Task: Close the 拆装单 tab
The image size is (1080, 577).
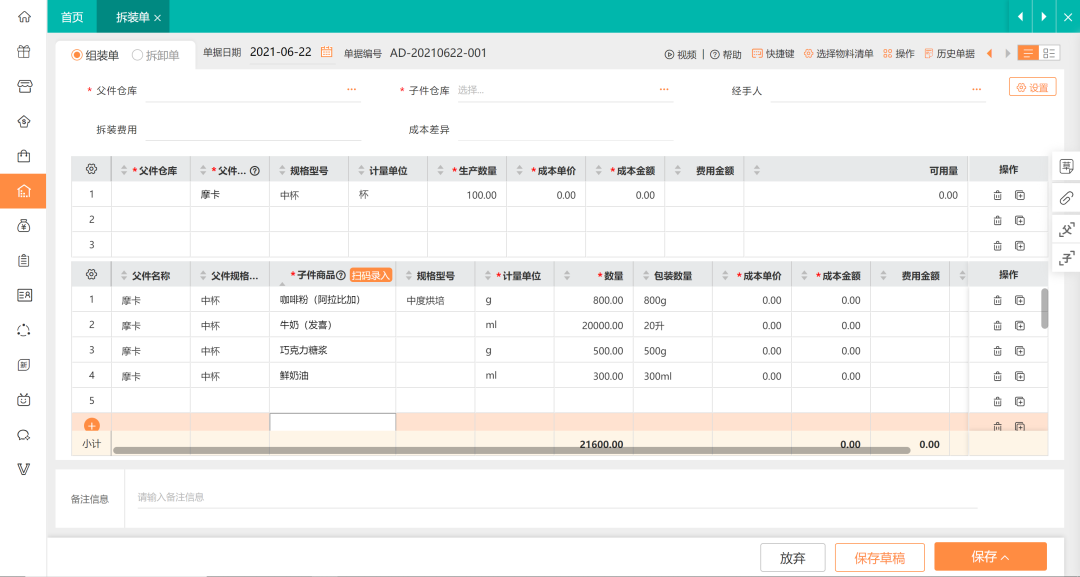Action: tap(158, 18)
